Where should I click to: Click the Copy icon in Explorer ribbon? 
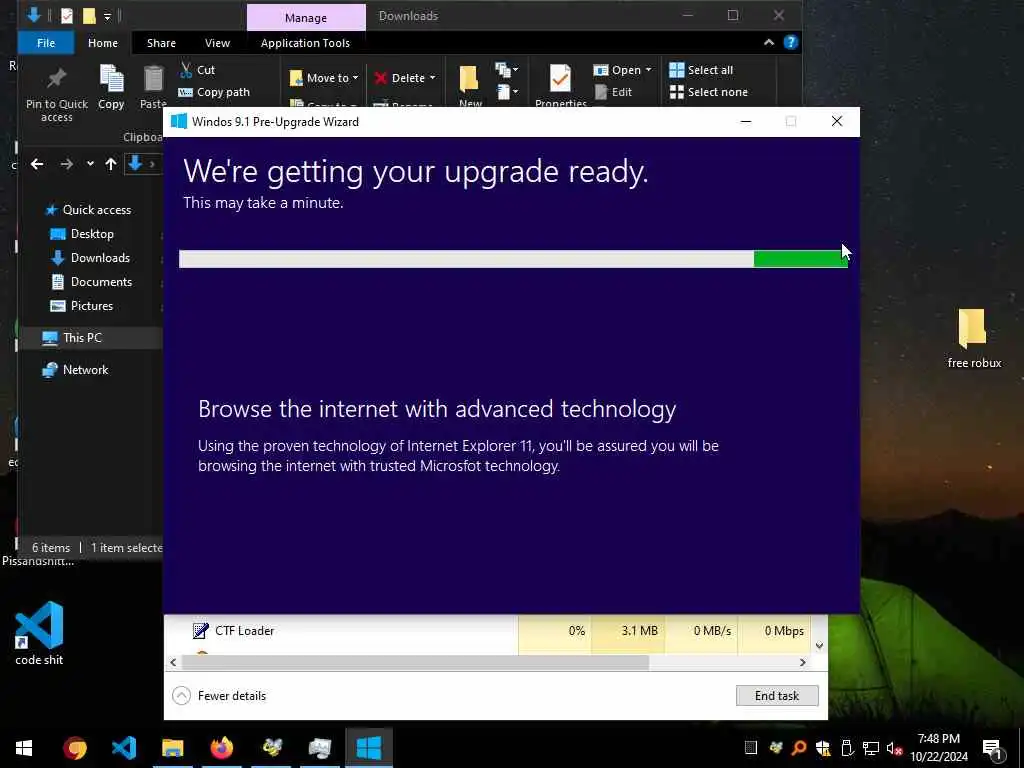point(111,79)
